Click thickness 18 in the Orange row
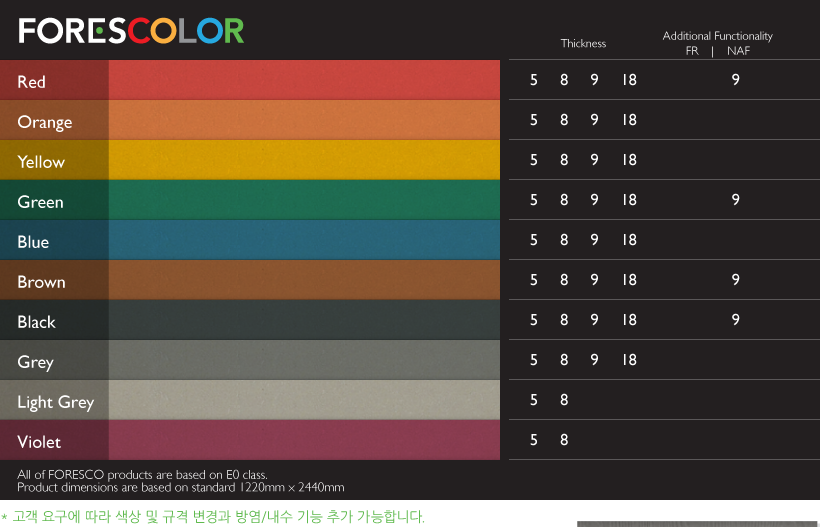This screenshot has width=821, height=527. [629, 120]
